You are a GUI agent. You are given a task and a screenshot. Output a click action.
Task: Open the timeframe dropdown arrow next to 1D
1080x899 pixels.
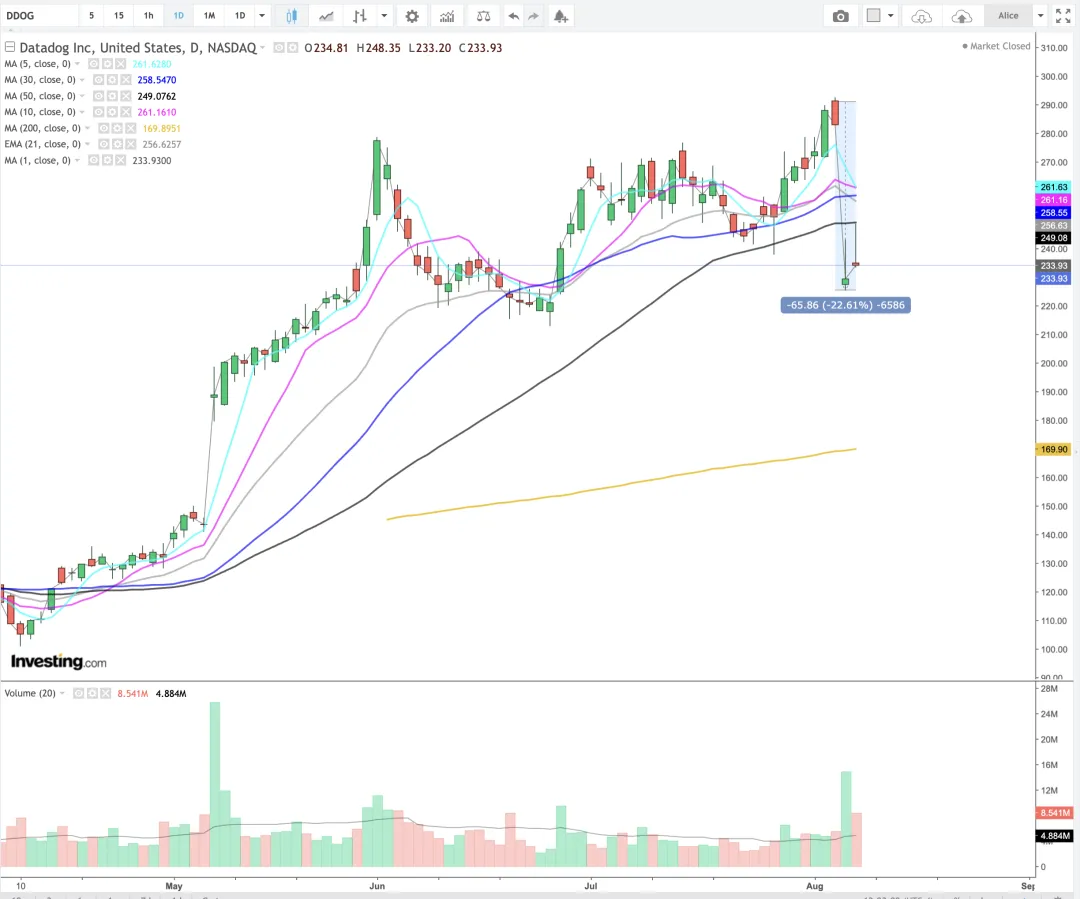point(262,16)
